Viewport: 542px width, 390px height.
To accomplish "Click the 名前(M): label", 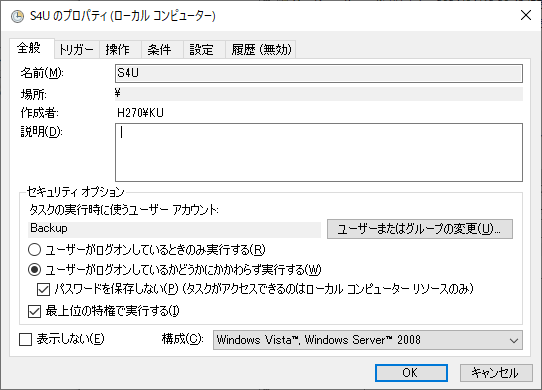I will pyautogui.click(x=42, y=73).
